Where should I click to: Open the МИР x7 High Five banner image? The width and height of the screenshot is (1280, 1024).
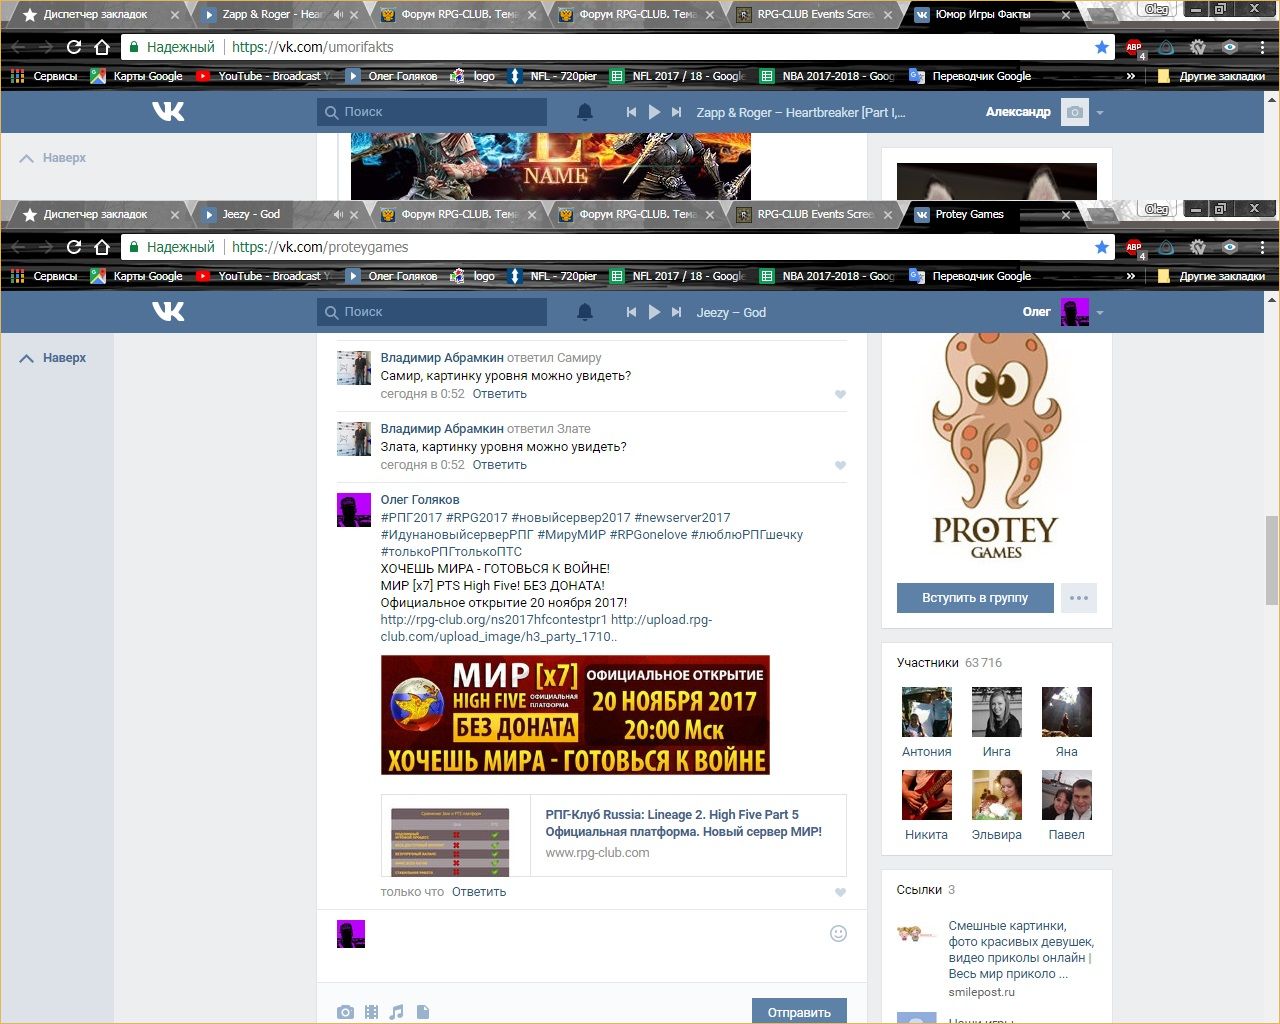click(x=575, y=715)
